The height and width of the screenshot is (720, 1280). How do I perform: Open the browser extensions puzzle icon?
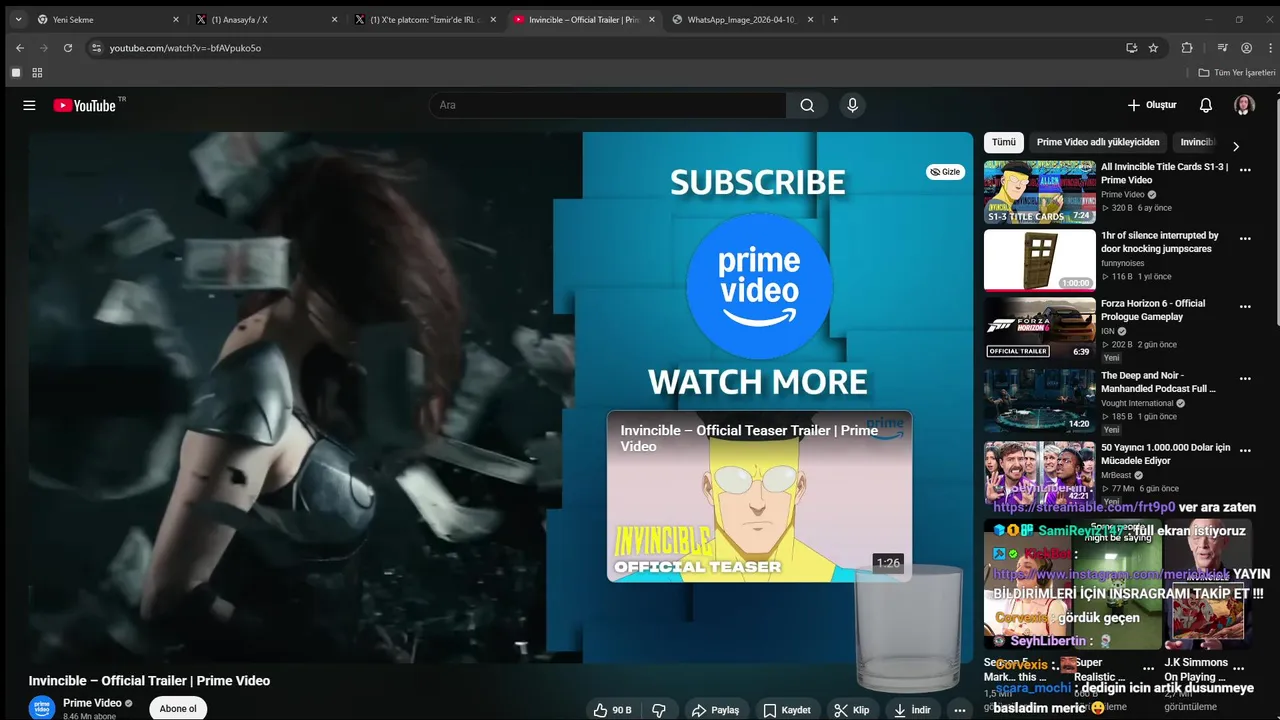point(1187,47)
